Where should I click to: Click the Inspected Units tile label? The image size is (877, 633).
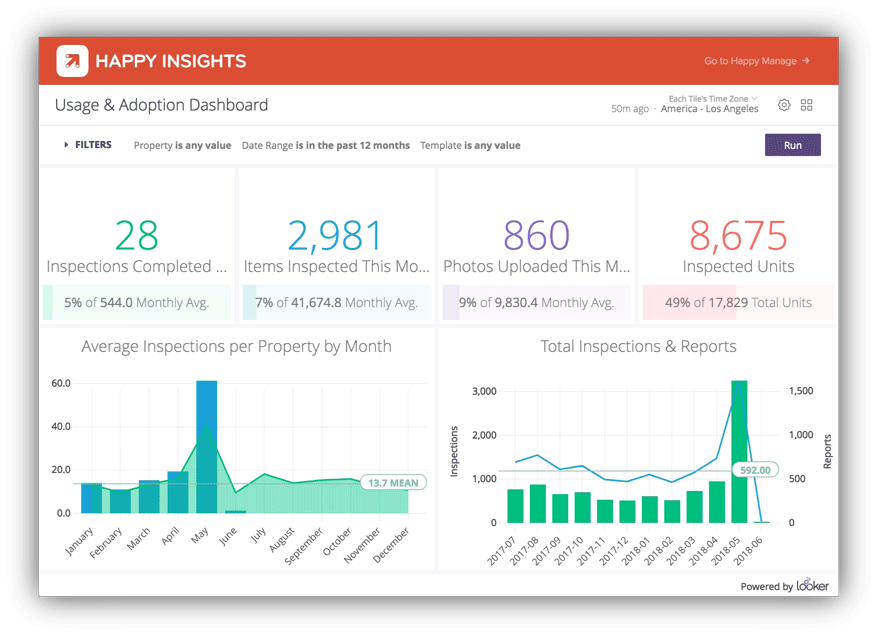click(x=738, y=267)
